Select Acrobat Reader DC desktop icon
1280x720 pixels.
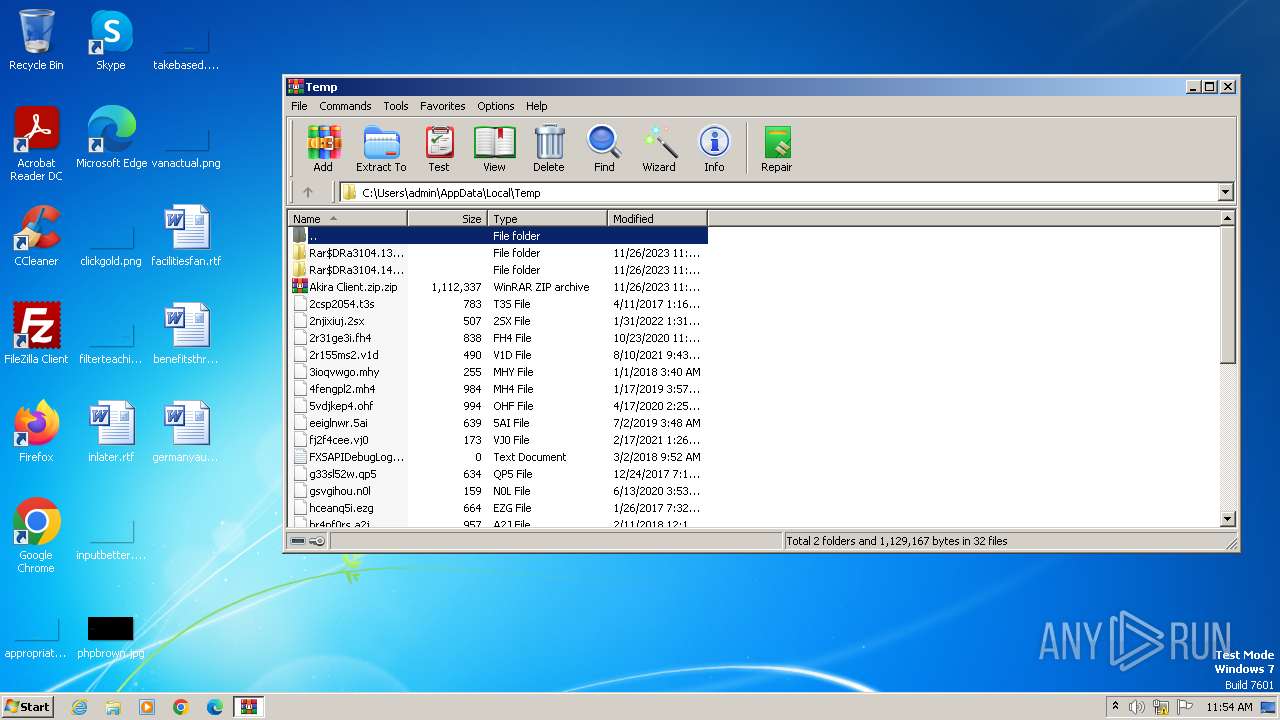tap(36, 144)
